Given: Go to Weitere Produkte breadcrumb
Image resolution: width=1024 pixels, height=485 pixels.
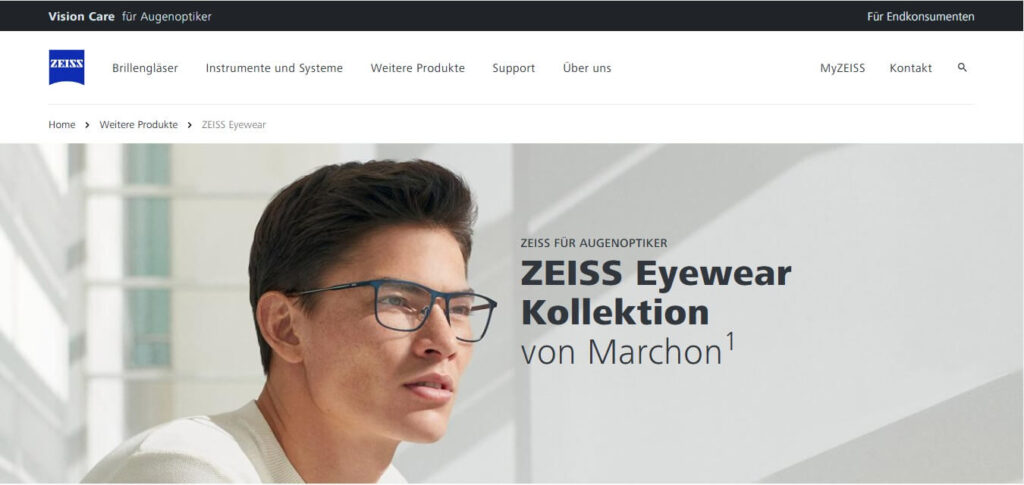Looking at the screenshot, I should click(138, 125).
